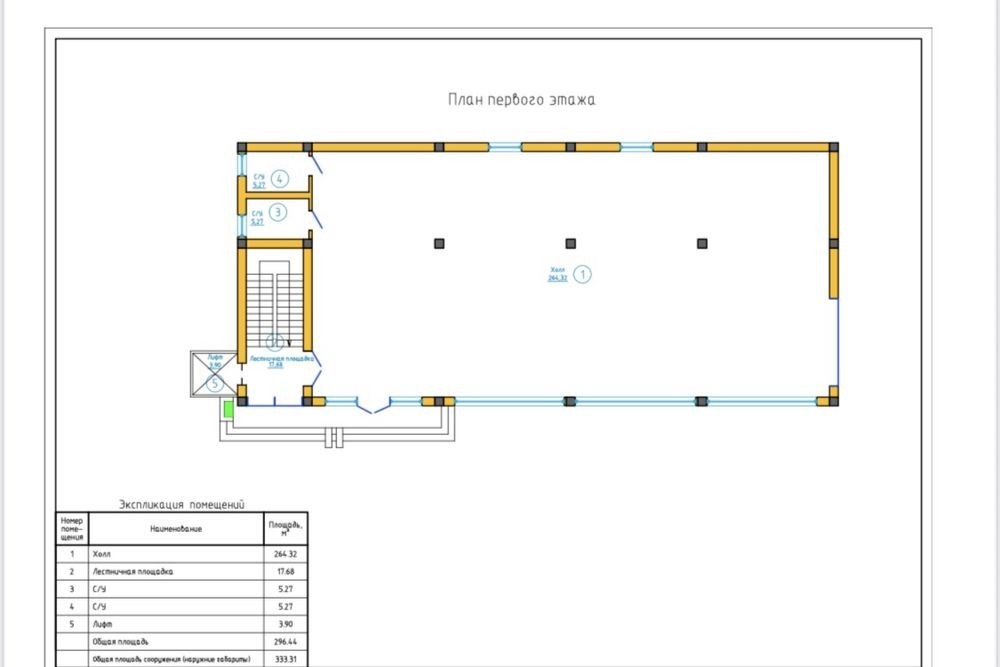Click the green square near the entrance
The height and width of the screenshot is (667, 1000).
[228, 408]
